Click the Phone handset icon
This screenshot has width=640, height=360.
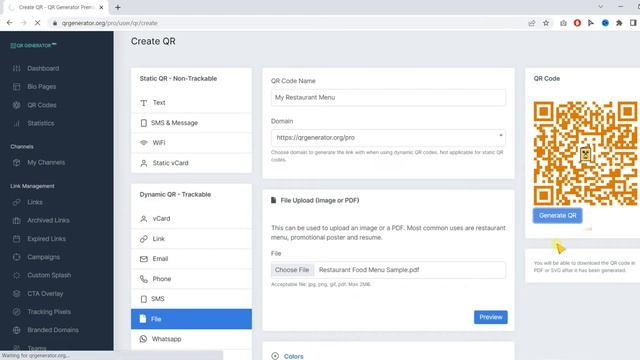click(144, 279)
